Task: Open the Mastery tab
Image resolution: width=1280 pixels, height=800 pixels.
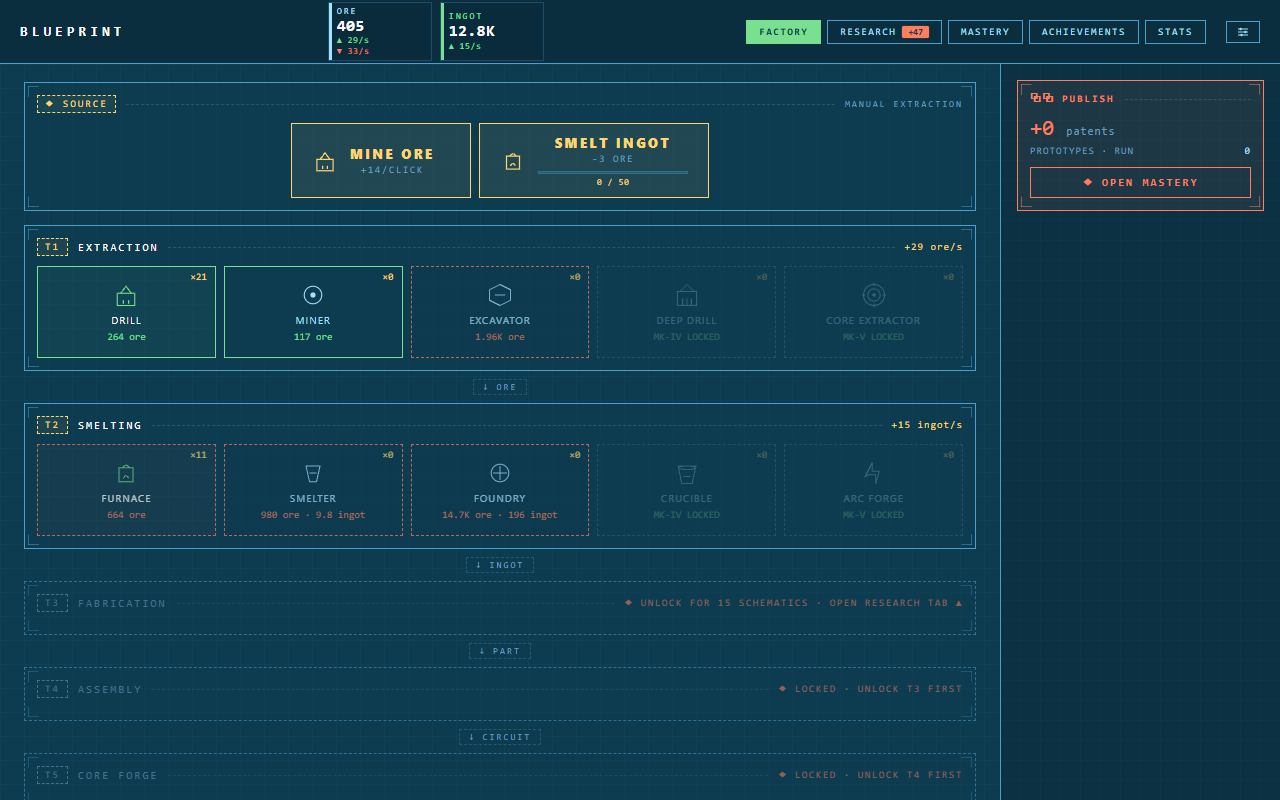Action: tap(985, 32)
